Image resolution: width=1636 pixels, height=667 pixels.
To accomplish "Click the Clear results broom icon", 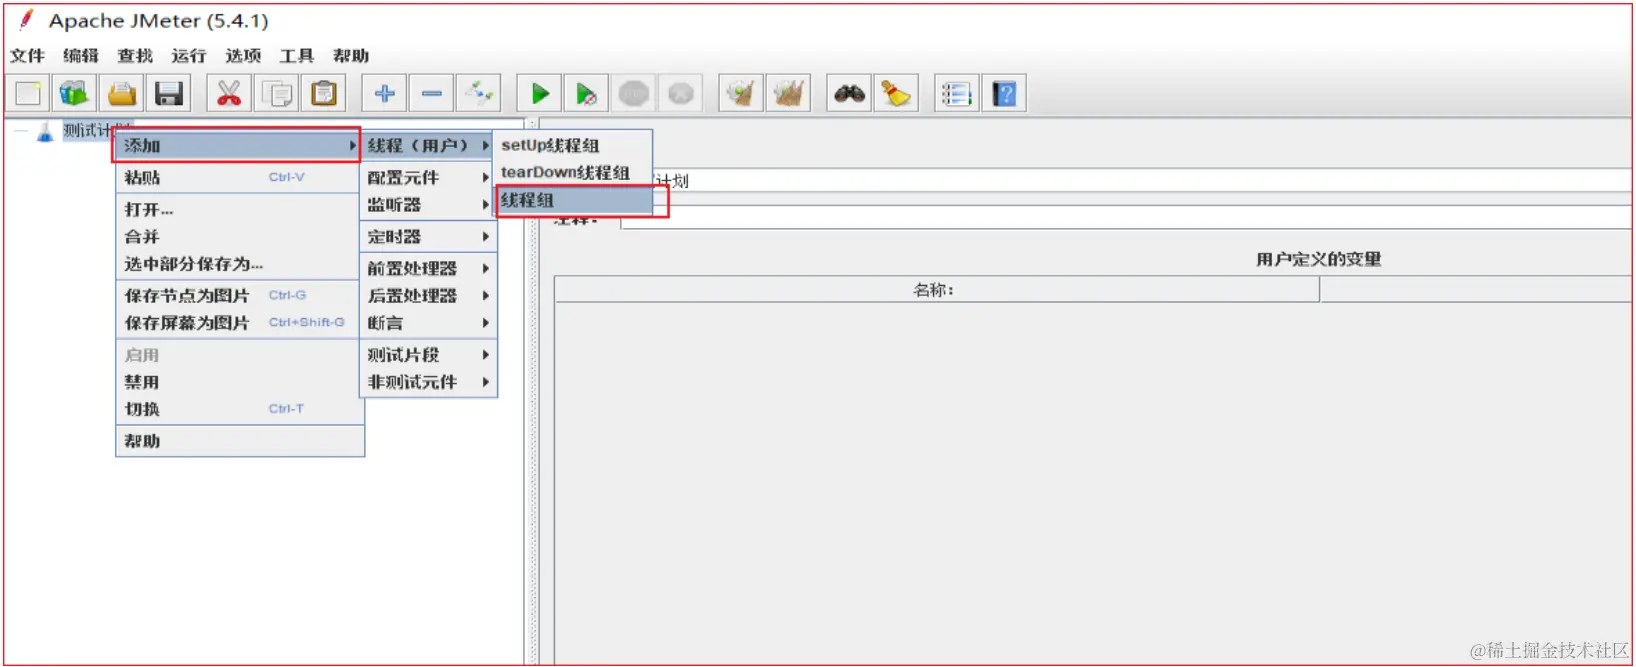I will [x=741, y=94].
